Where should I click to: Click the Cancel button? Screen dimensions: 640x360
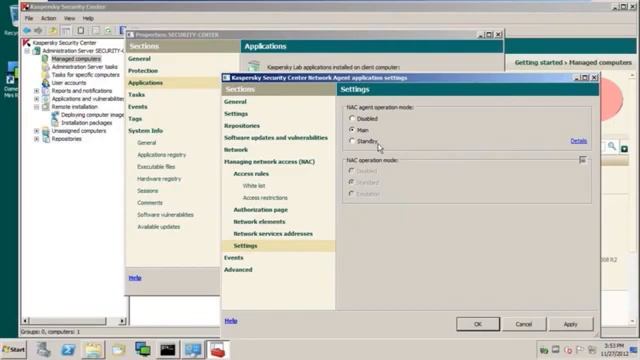click(524, 324)
